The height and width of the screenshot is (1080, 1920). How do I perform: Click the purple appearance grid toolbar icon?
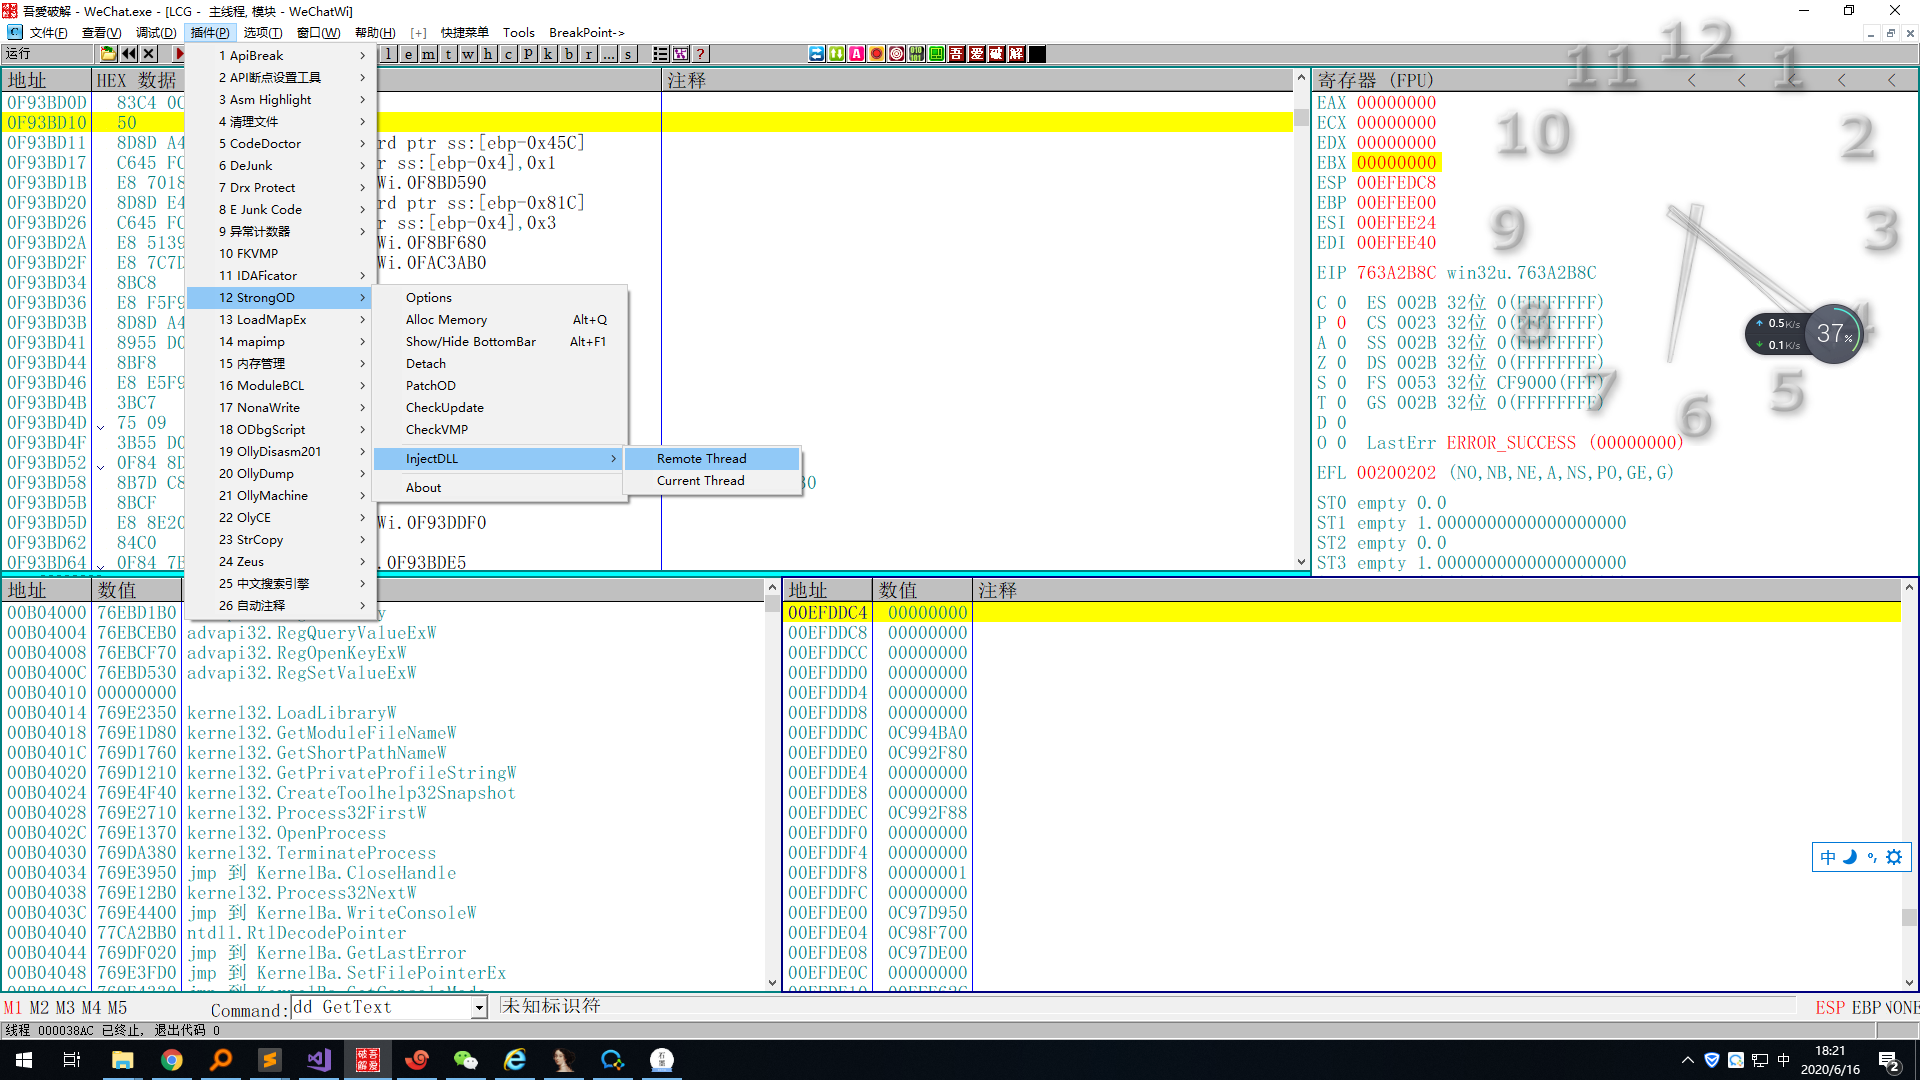[681, 54]
